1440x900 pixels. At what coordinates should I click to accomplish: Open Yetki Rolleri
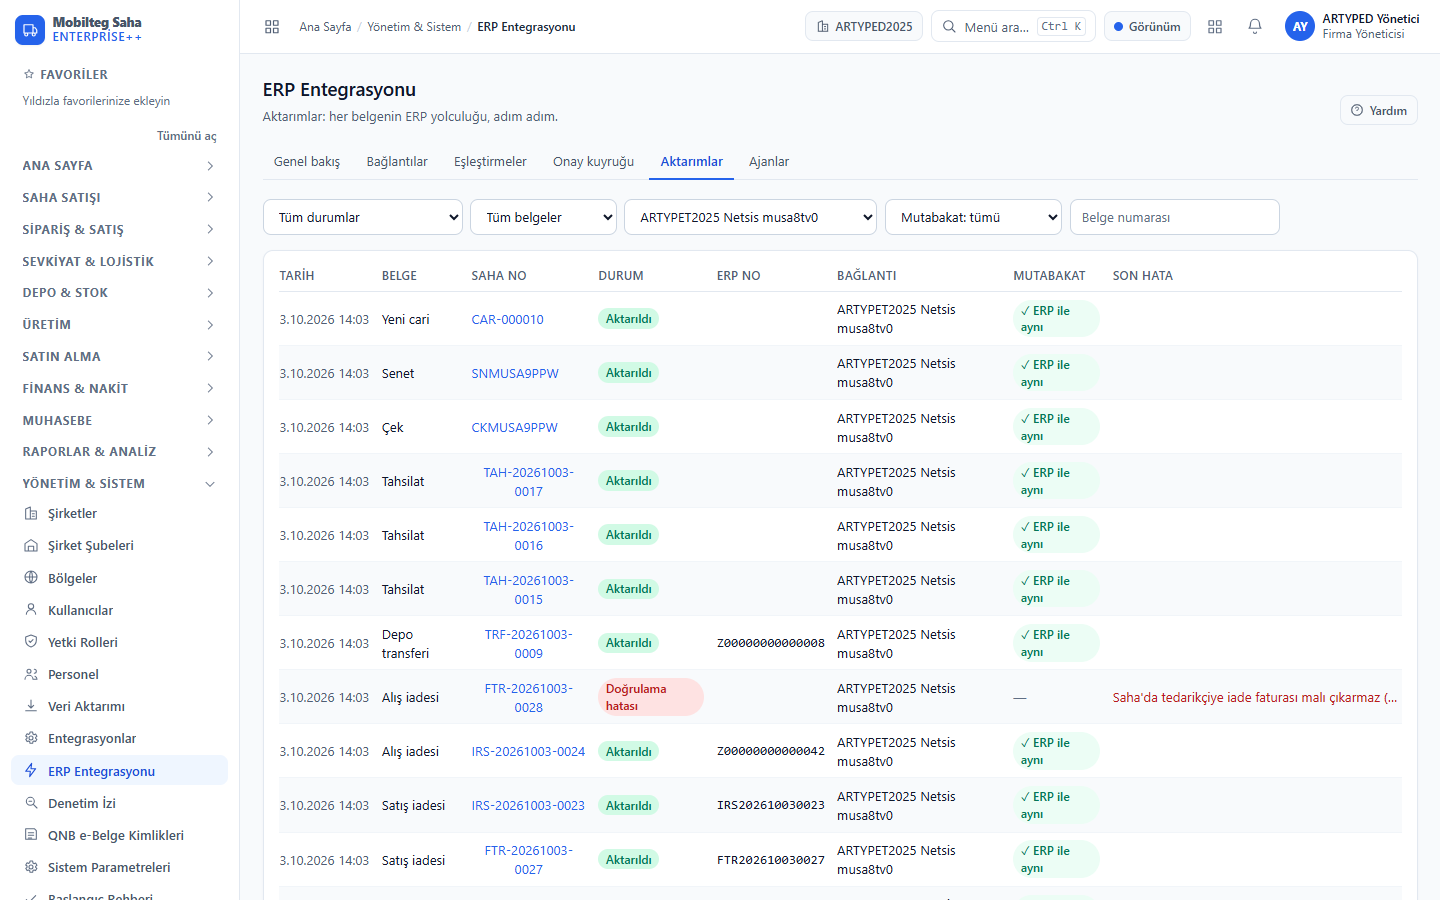pos(119,642)
